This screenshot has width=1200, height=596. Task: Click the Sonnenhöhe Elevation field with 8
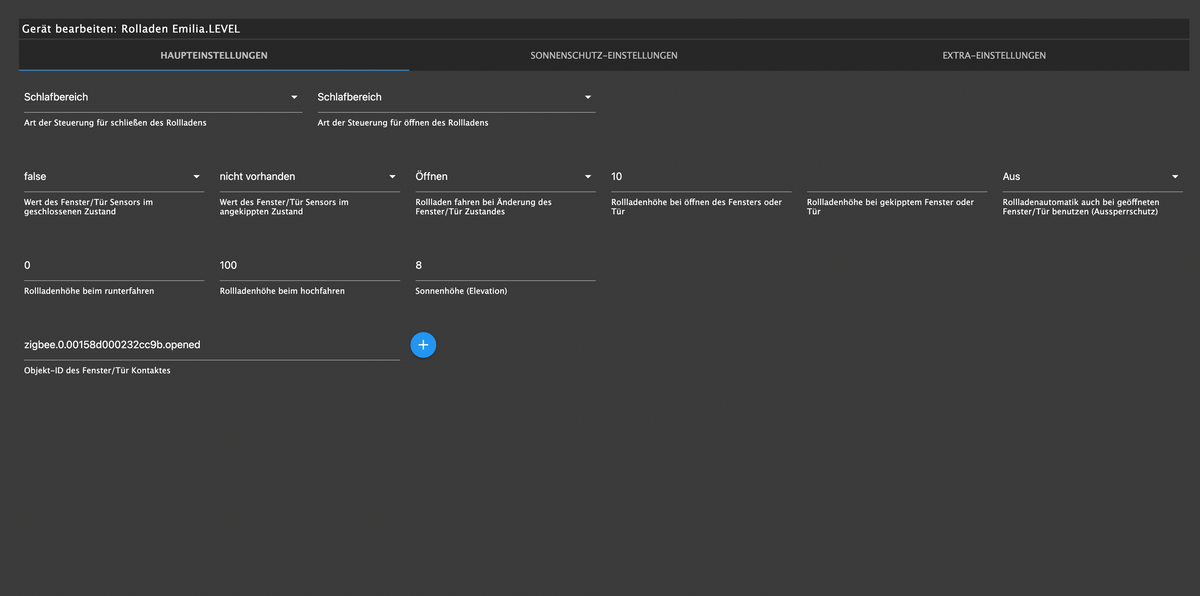click(505, 265)
